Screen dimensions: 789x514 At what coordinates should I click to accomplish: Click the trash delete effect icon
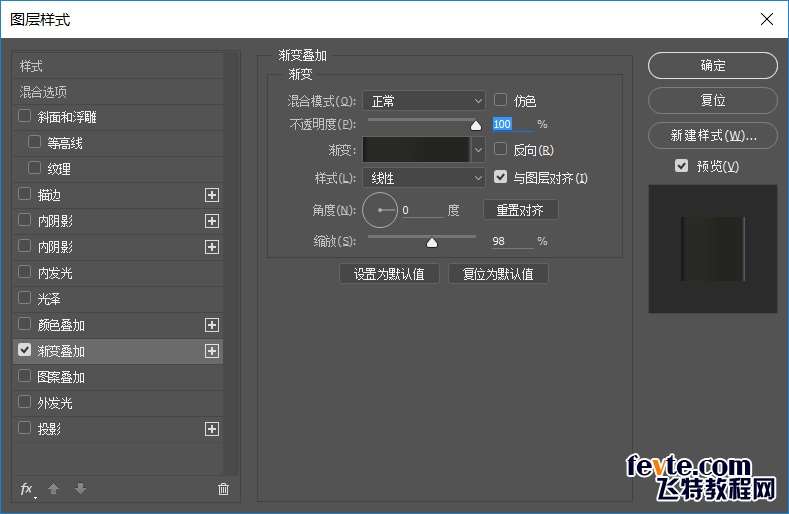pyautogui.click(x=223, y=489)
